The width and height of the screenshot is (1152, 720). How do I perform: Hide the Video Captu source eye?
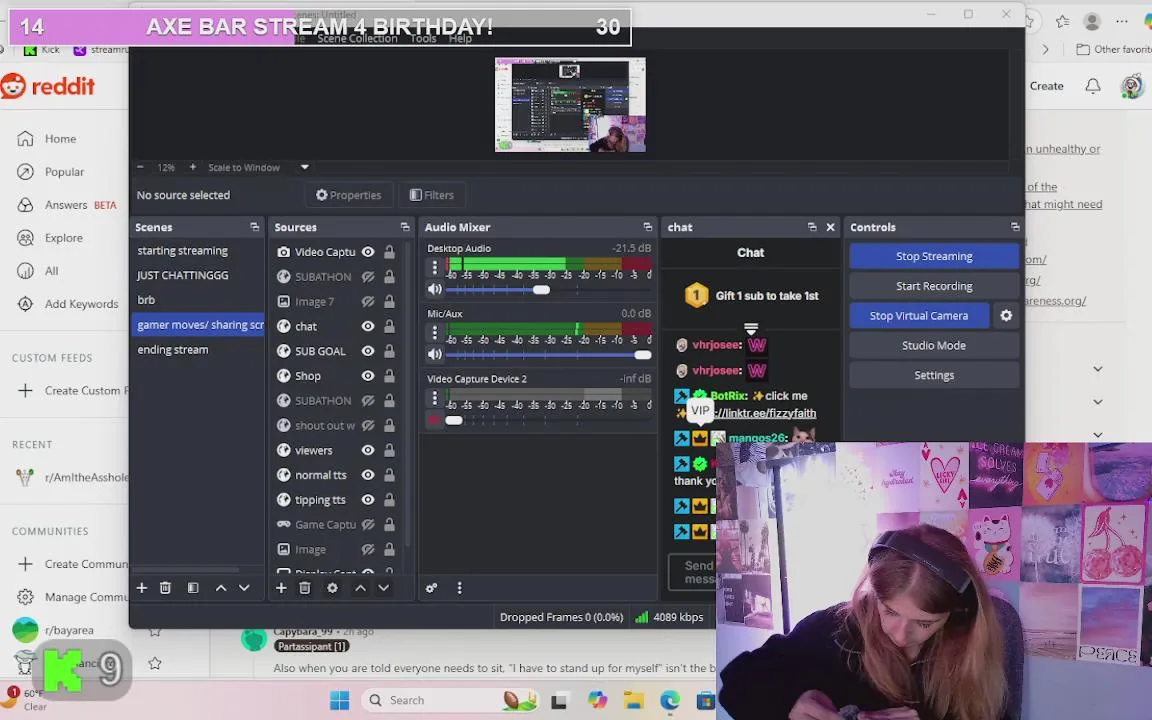click(x=368, y=252)
